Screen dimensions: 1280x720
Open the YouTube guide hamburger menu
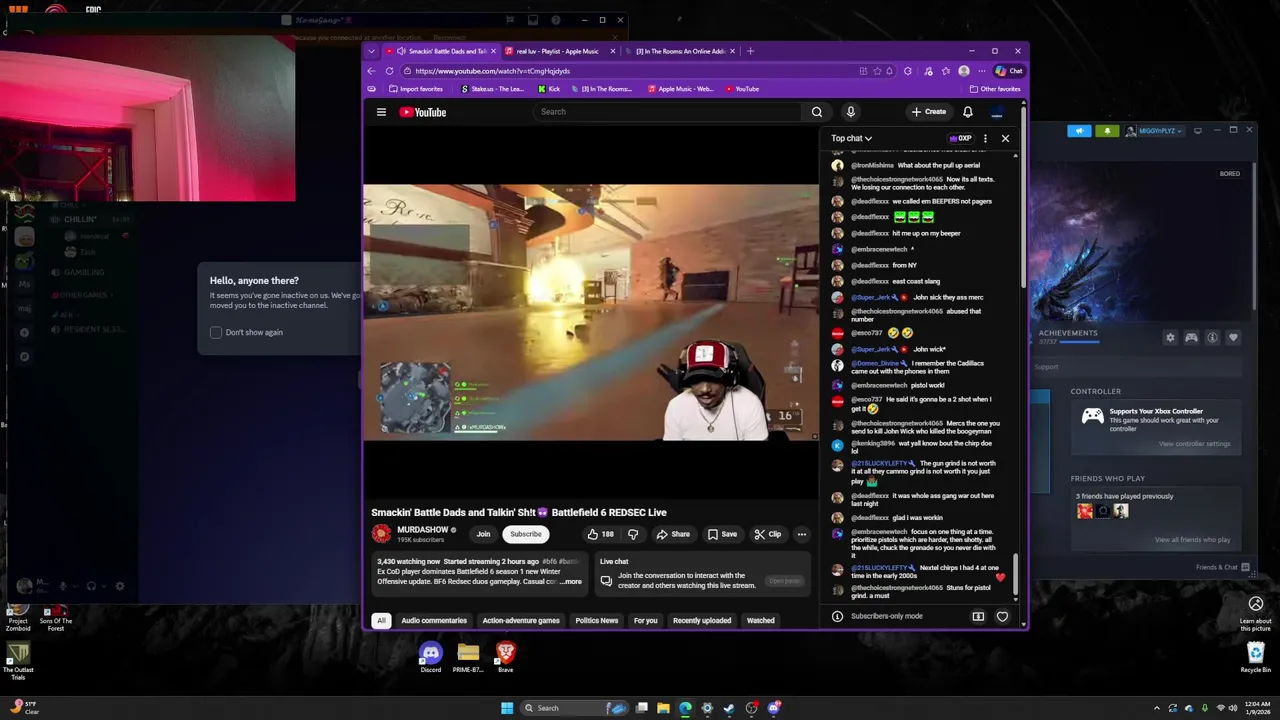tap(381, 112)
